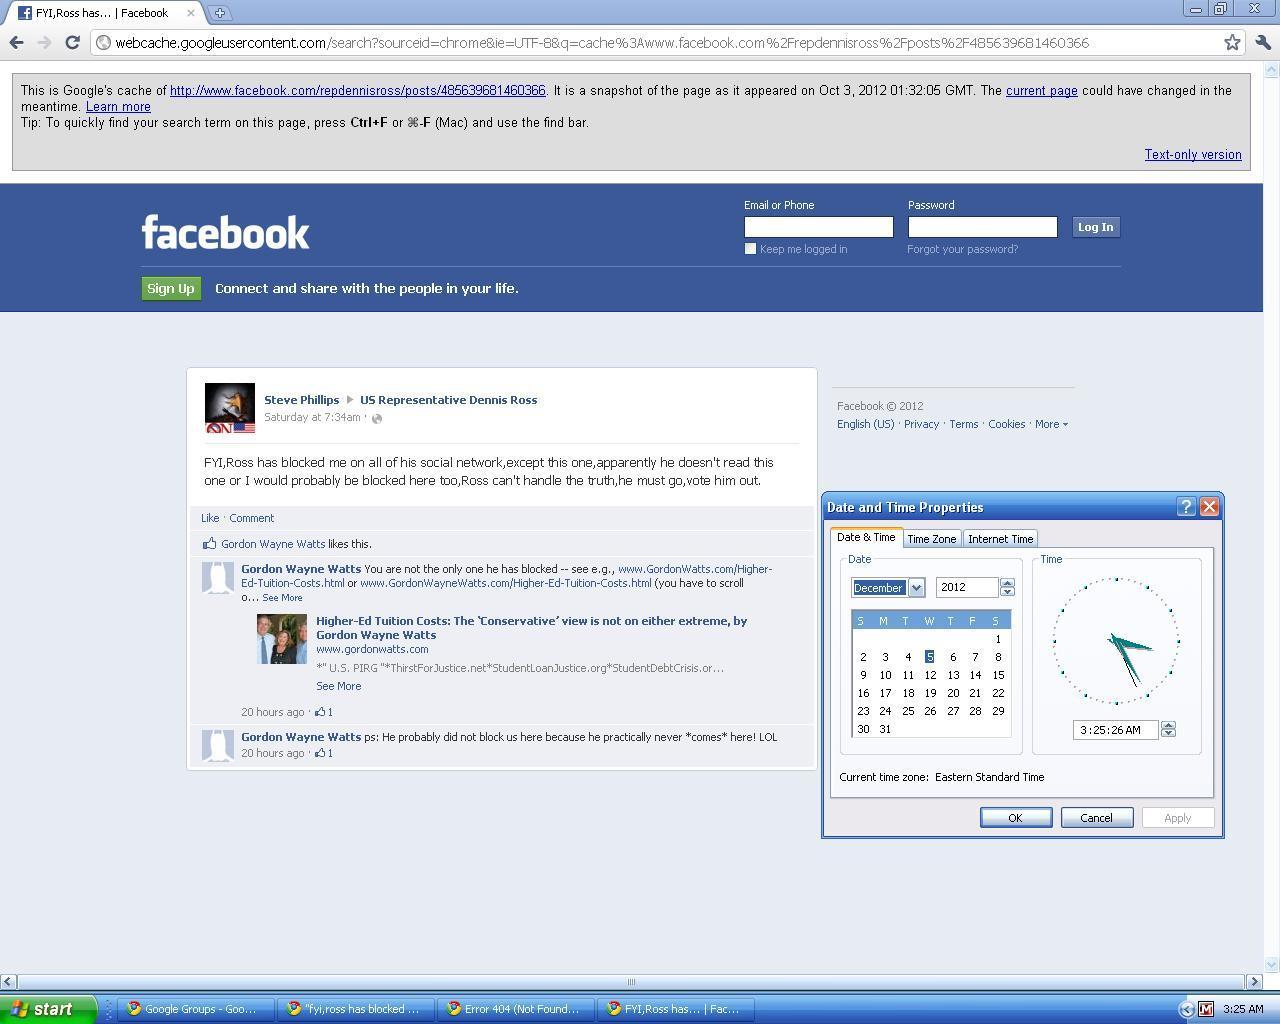Screen dimensions: 1280x1024
Task: Open the Text-only version link
Action: point(1193,155)
